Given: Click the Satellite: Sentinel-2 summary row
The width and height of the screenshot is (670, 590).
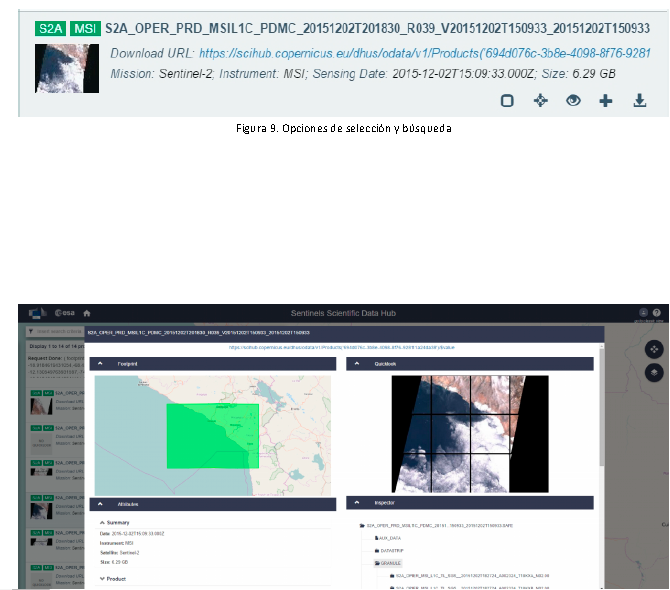Looking at the screenshot, I should (120, 553).
